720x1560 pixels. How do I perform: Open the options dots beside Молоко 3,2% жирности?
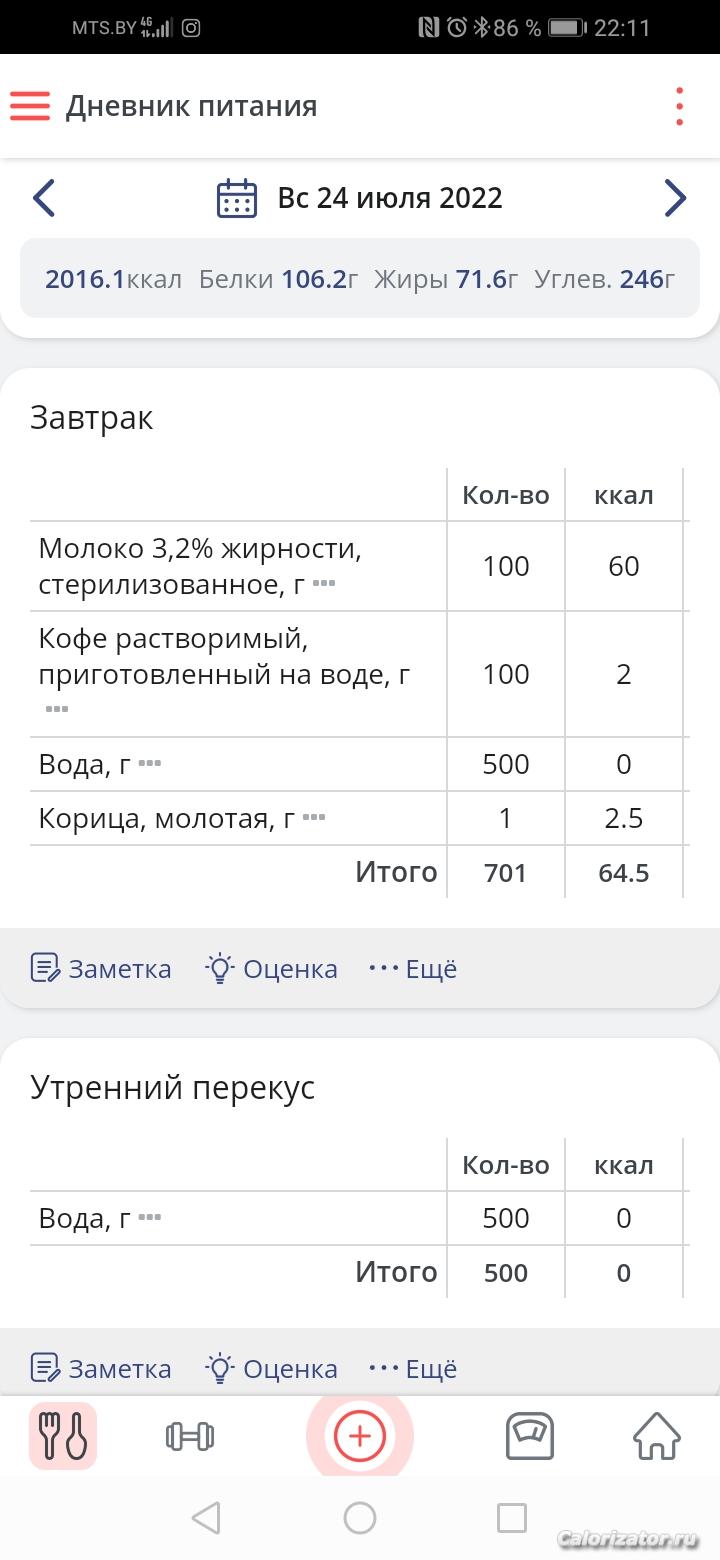click(323, 582)
